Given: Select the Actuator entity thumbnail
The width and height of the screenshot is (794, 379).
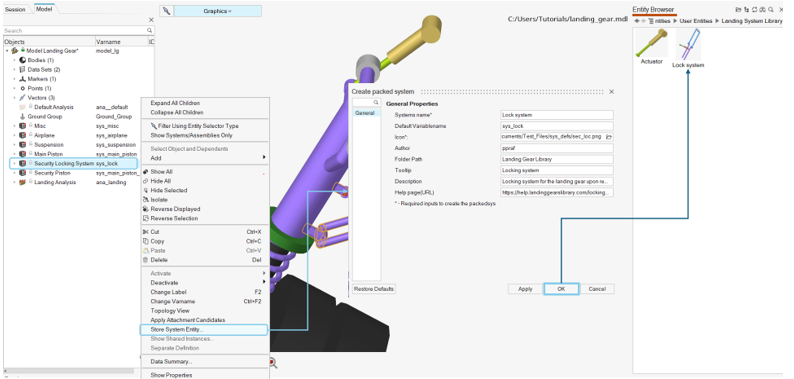Looking at the screenshot, I should coord(651,47).
